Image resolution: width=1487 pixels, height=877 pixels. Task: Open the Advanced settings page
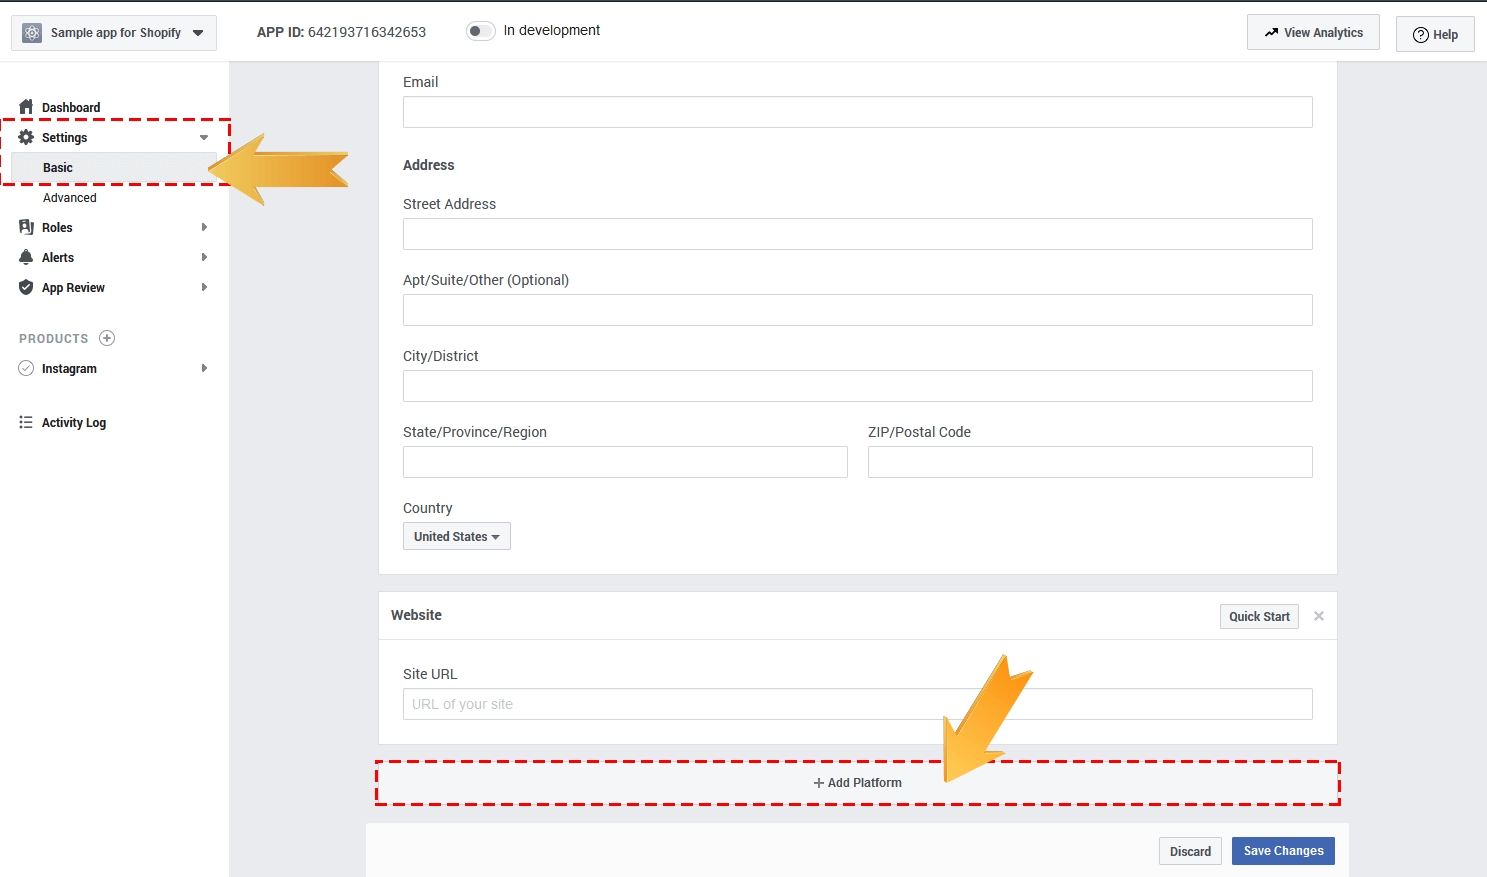[x=70, y=198]
